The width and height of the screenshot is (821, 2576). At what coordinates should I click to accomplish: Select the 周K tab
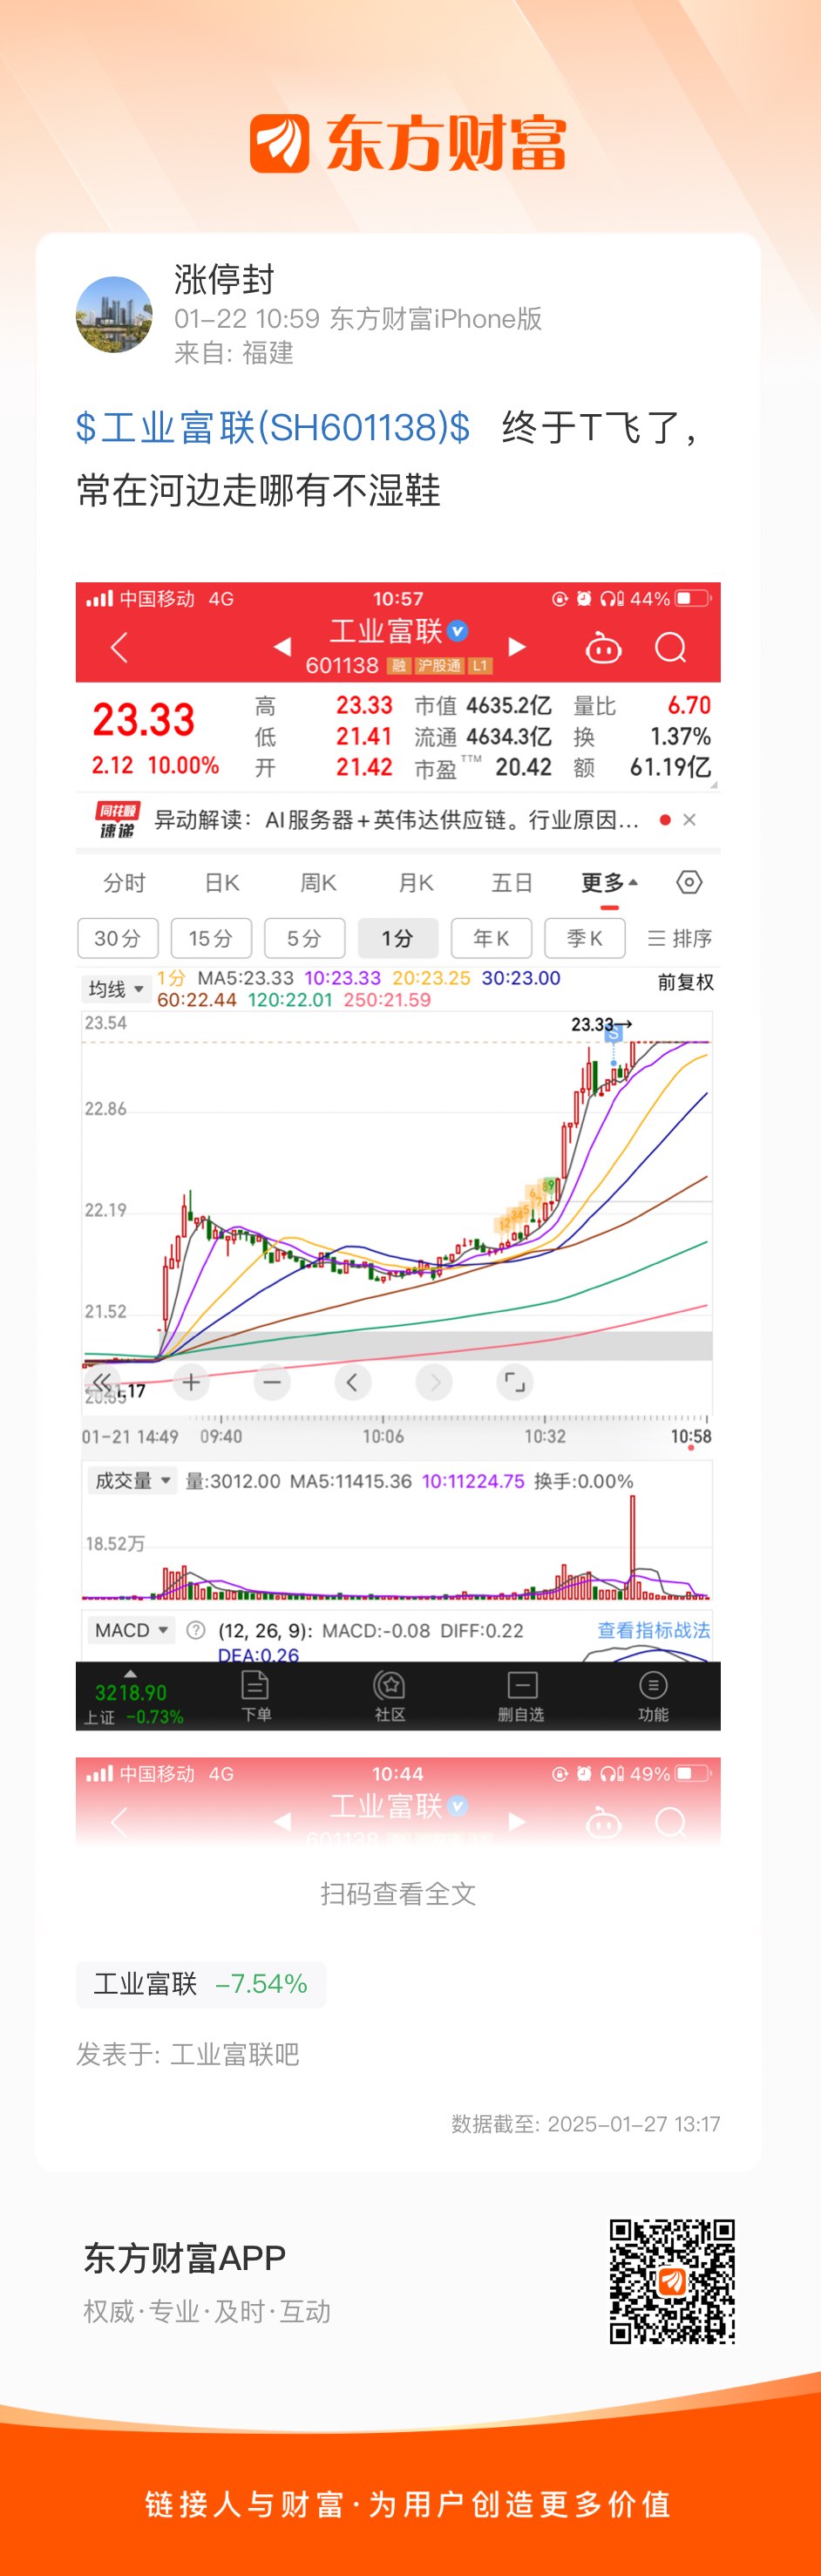(318, 883)
